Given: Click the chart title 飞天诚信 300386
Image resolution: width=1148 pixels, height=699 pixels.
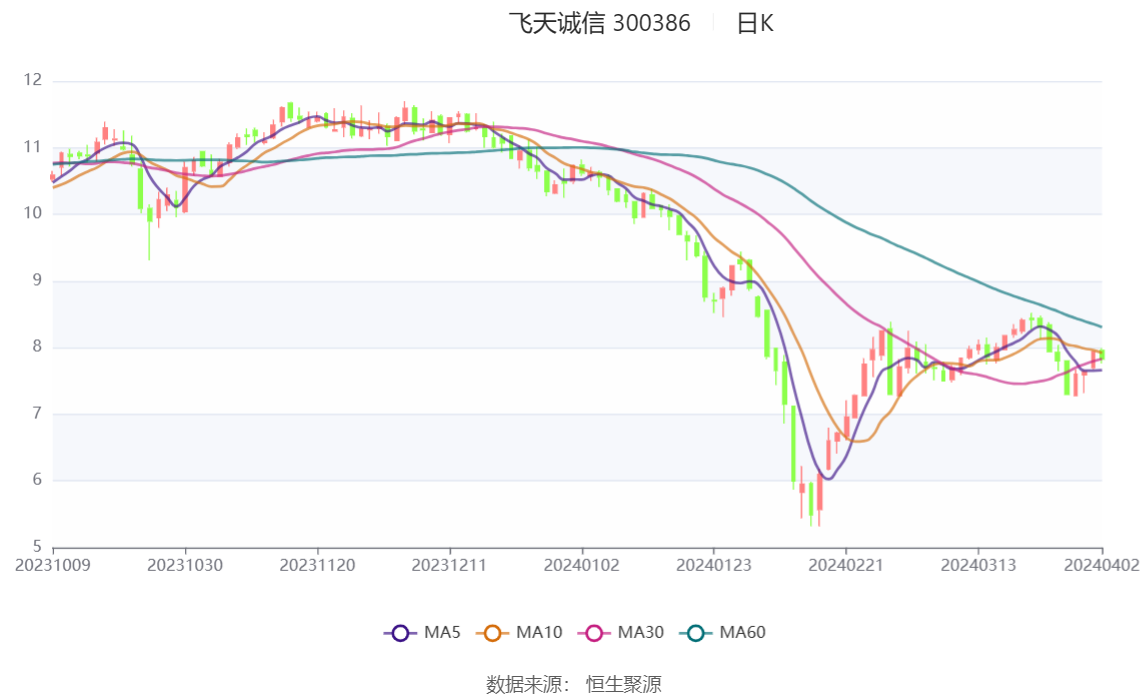Looking at the screenshot, I should pos(600,23).
